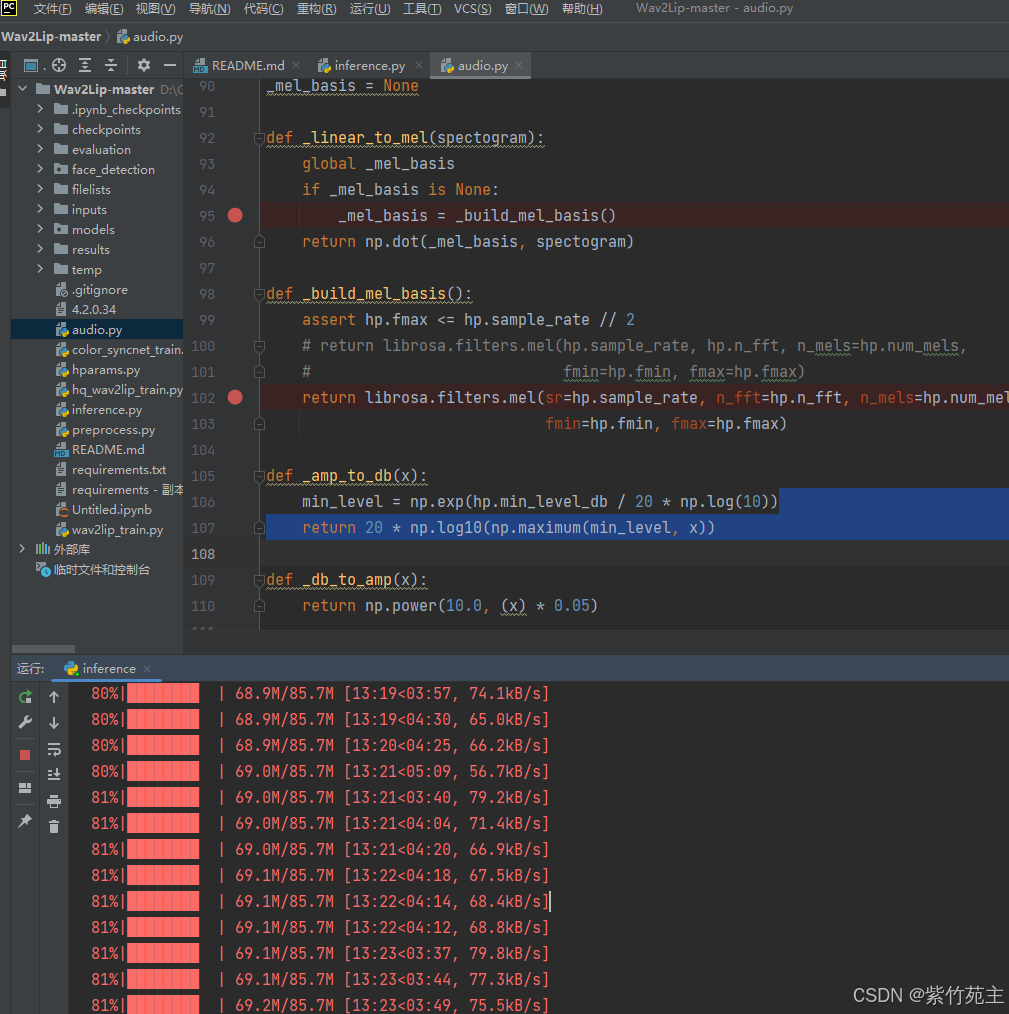Screen dimensions: 1009x1014
Task: Open the 重构(R) menu
Action: [x=316, y=8]
